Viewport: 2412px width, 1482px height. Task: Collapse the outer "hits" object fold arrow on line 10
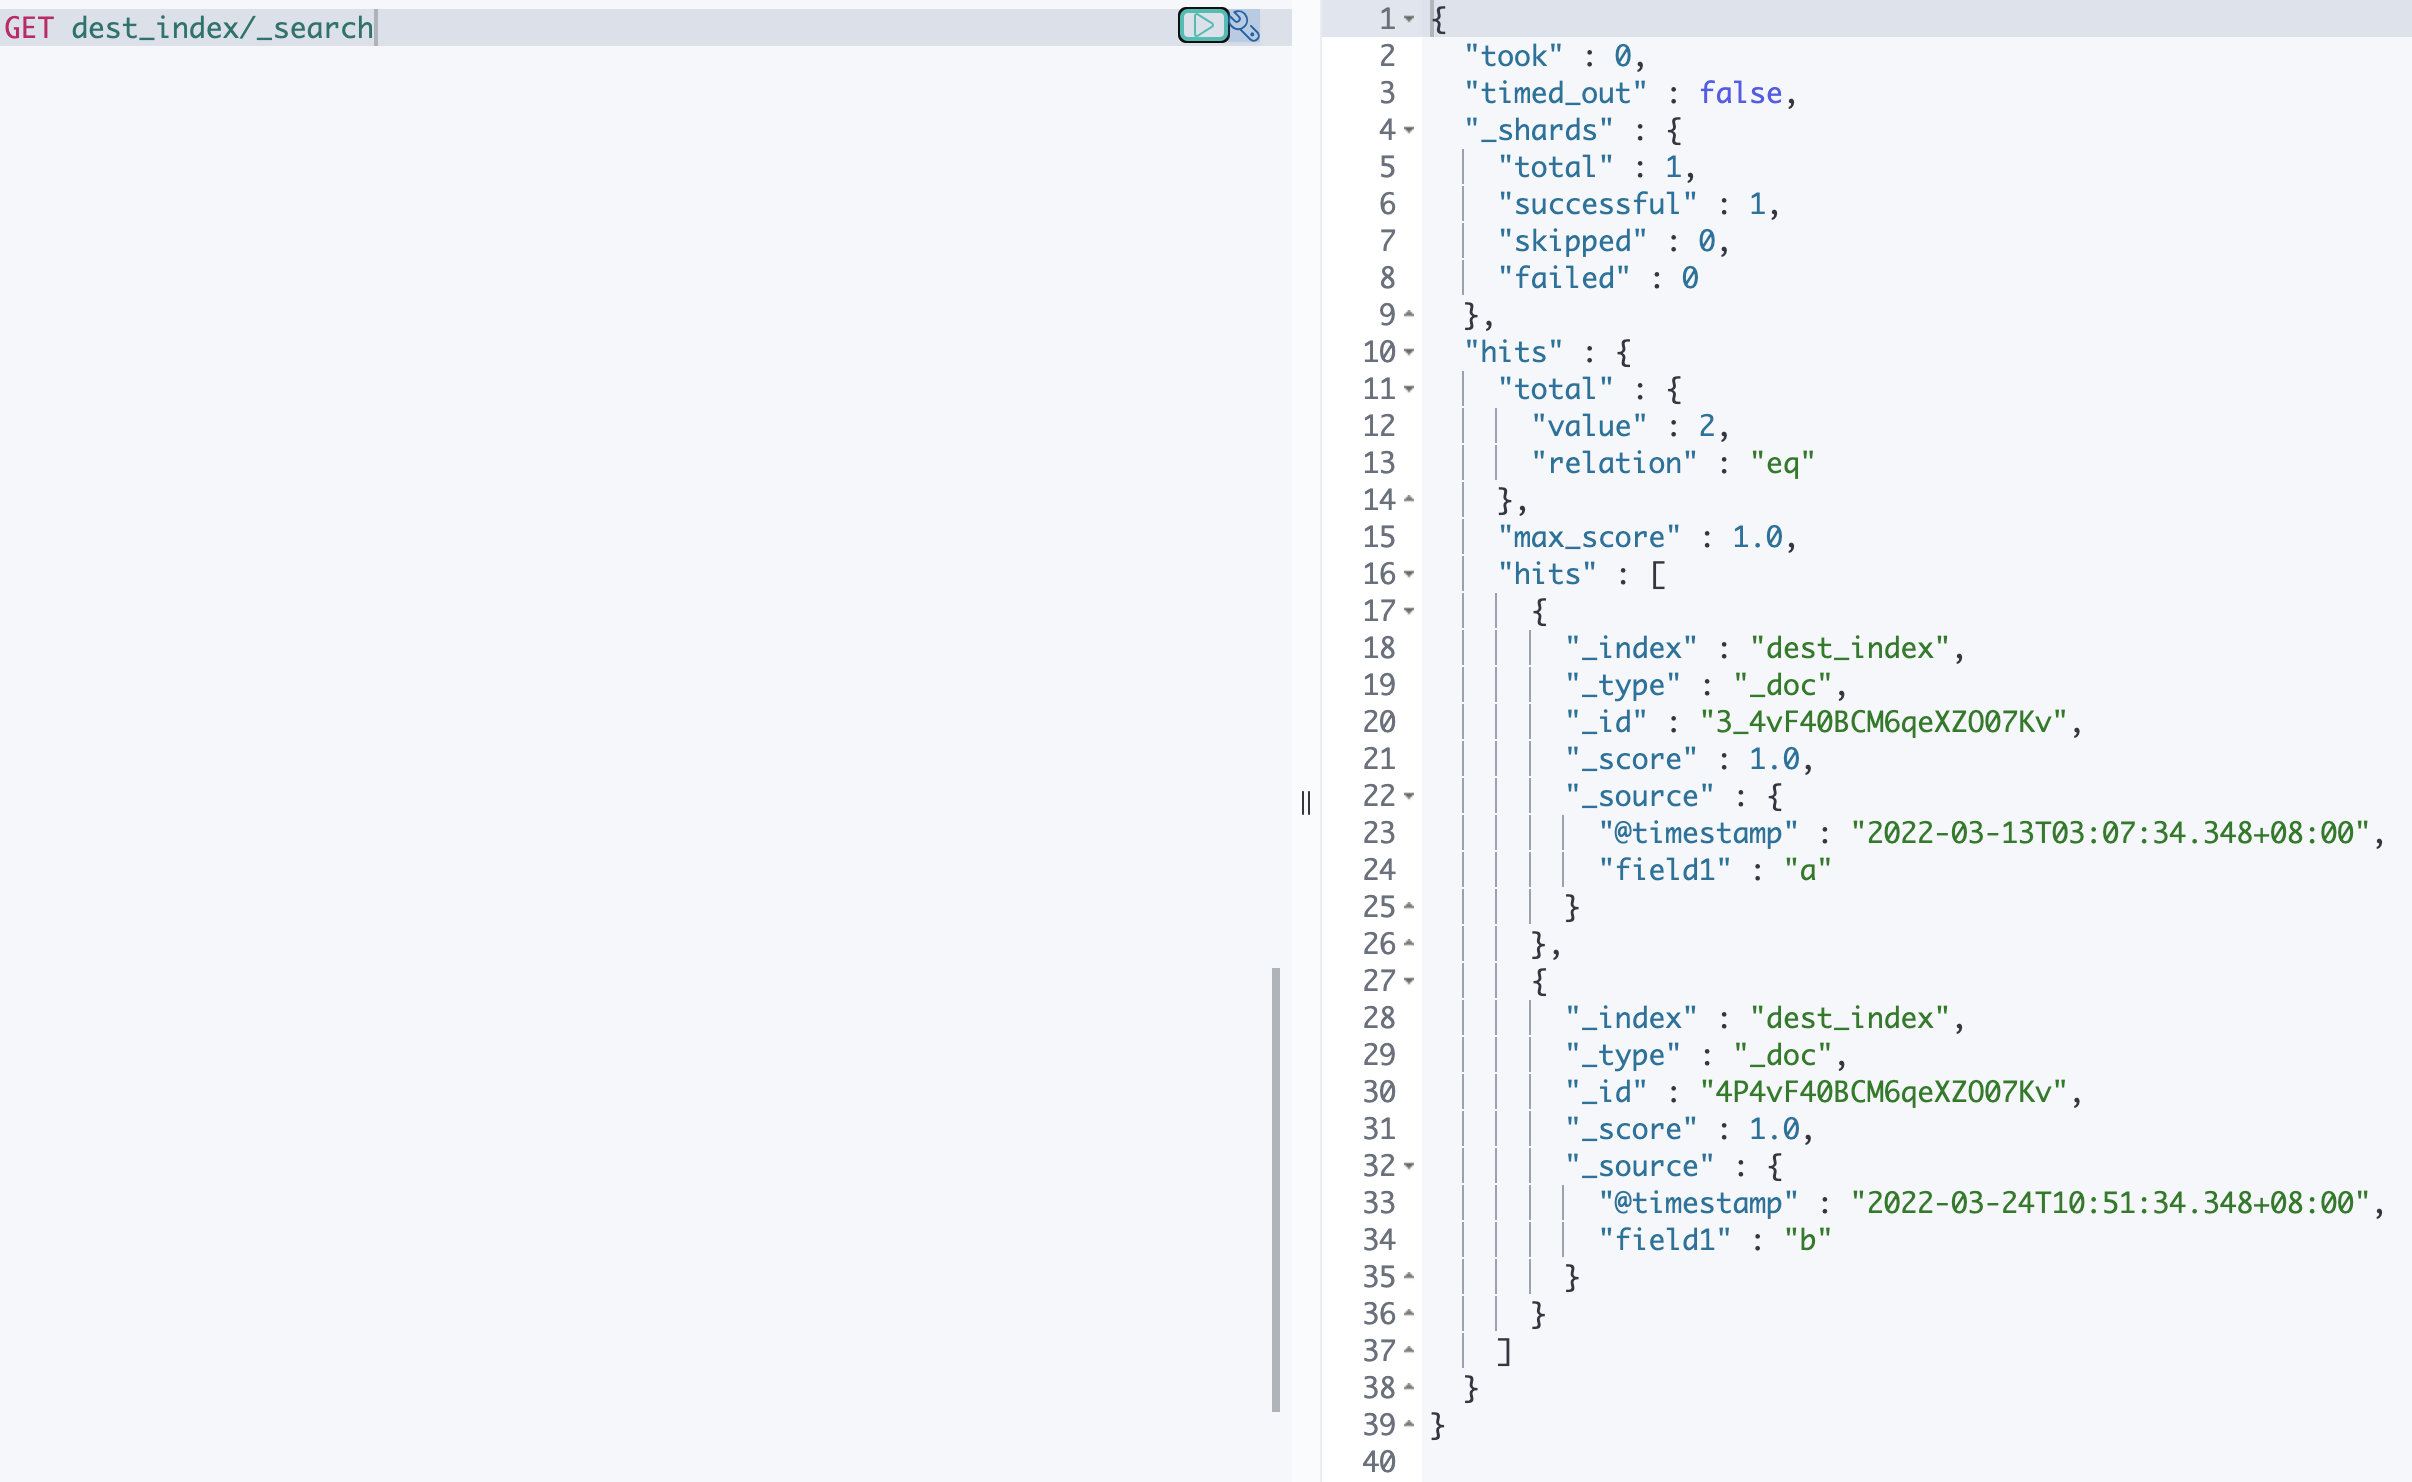(1409, 352)
